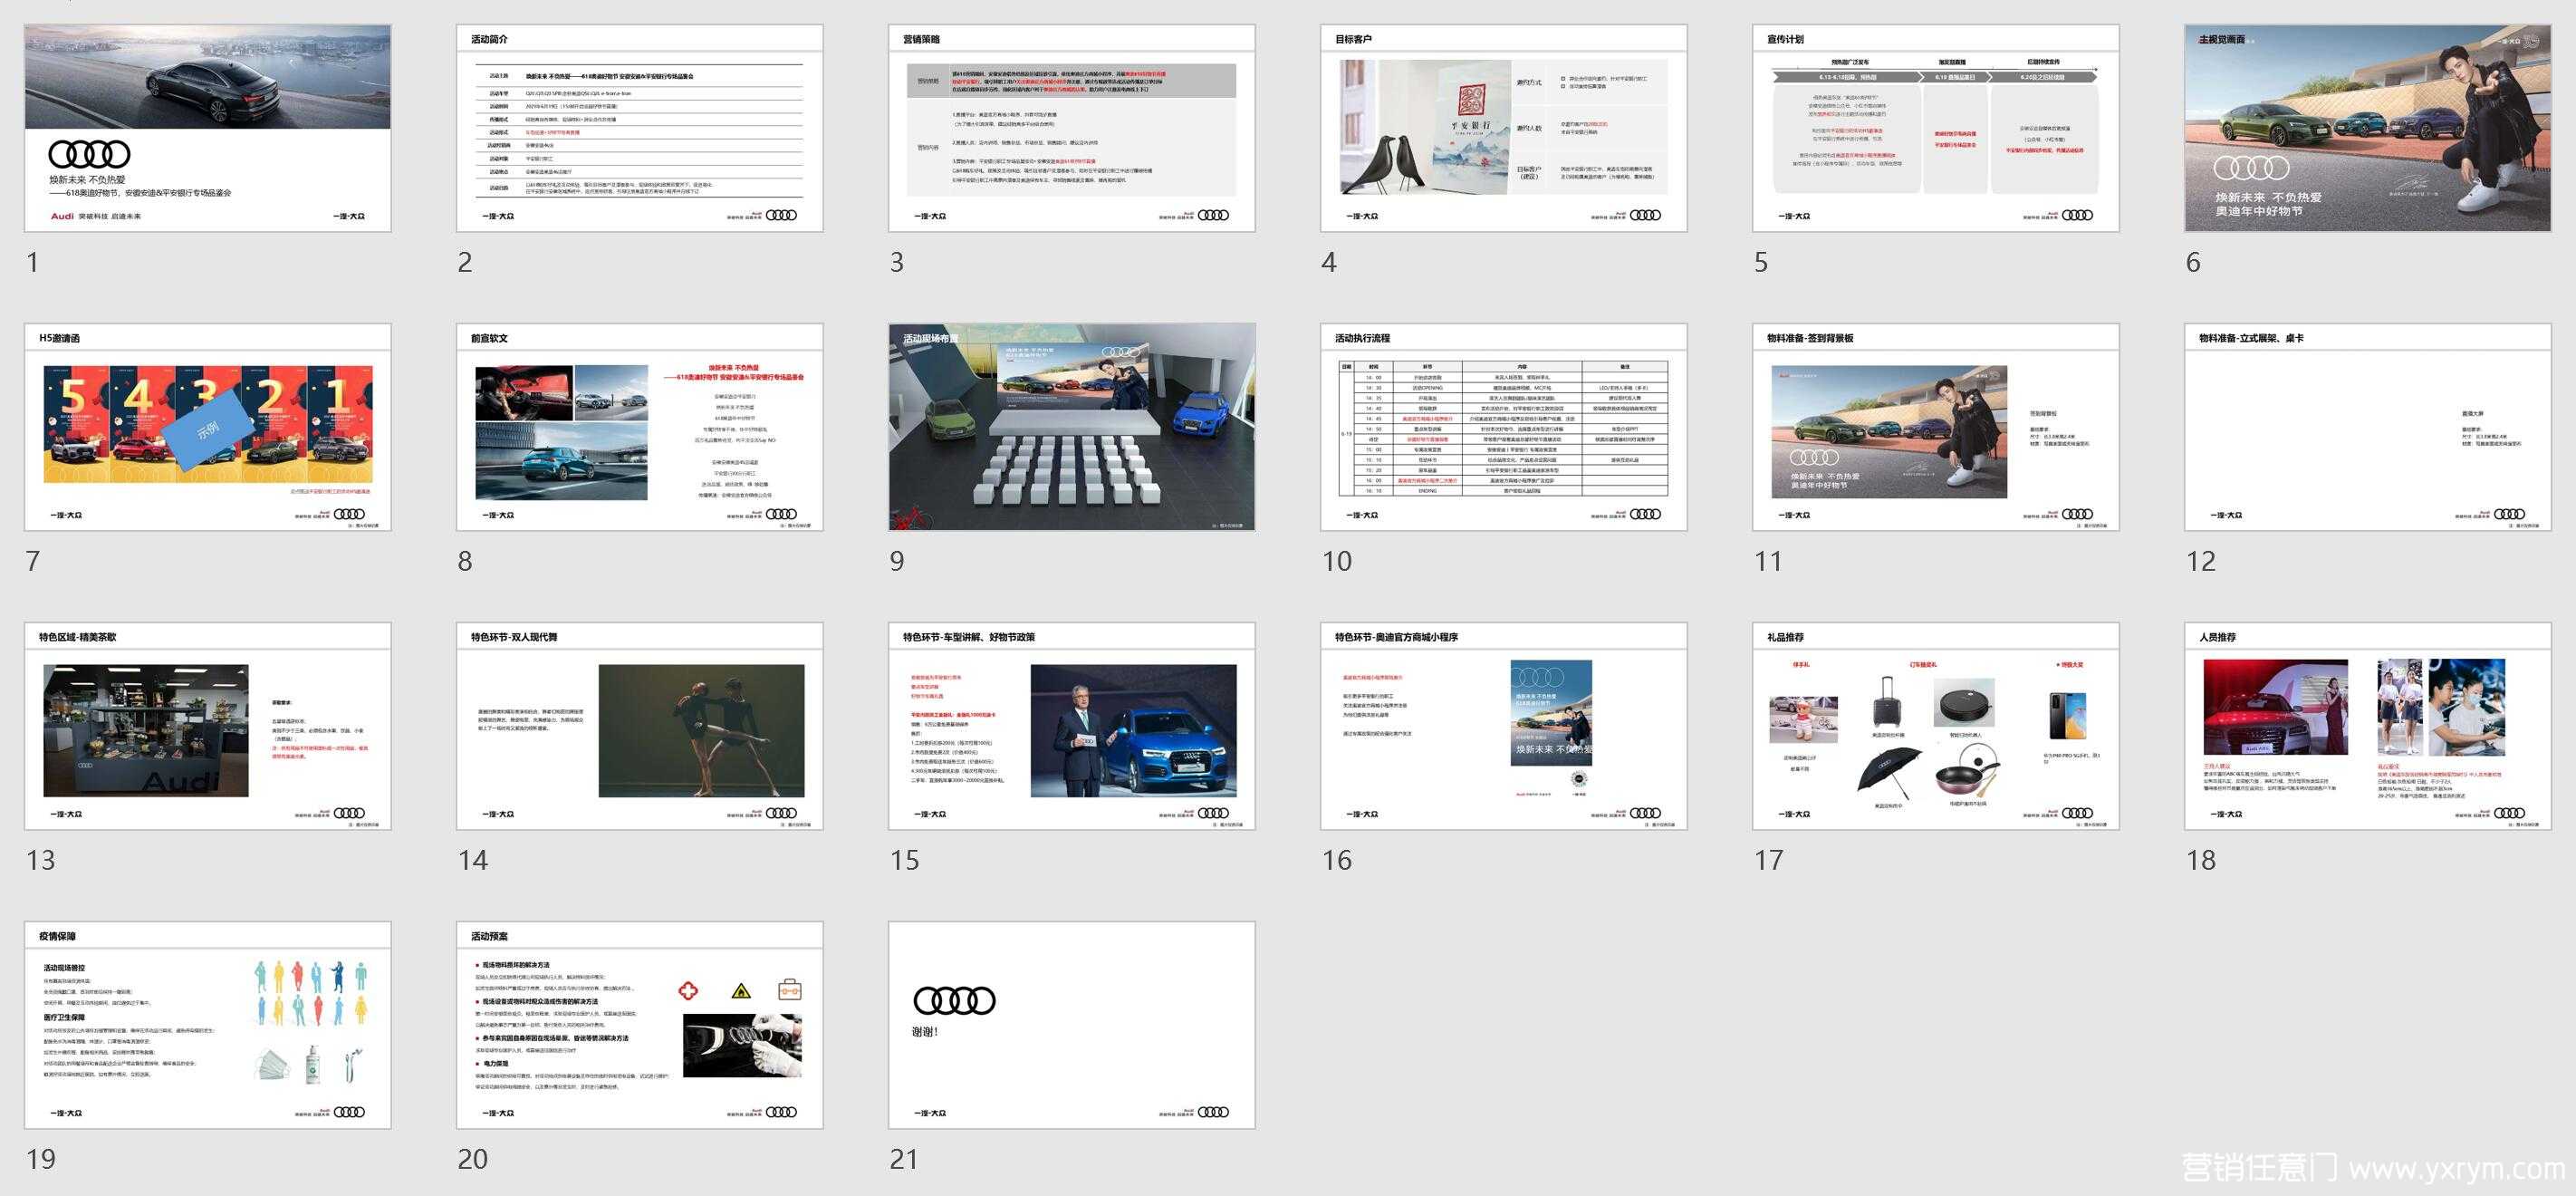Viewport: 2576px width, 1196px height.
Task: Select the 特色环节-双人现代舞 slide thumbnail
Action: tap(640, 726)
